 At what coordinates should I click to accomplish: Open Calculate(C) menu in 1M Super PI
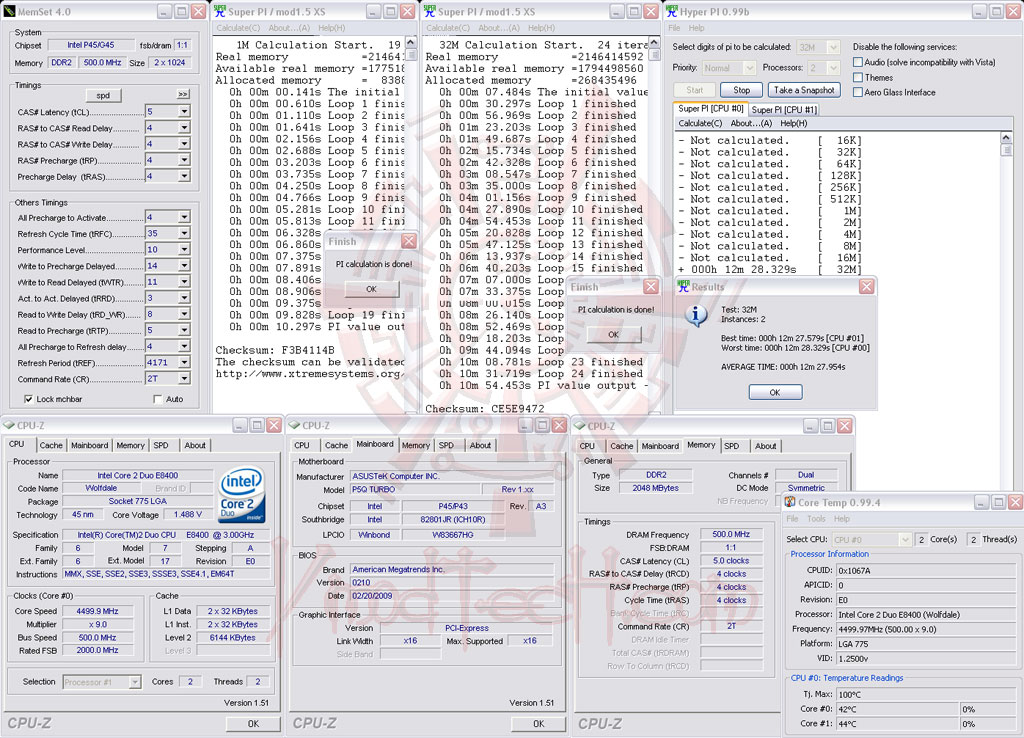click(x=238, y=28)
